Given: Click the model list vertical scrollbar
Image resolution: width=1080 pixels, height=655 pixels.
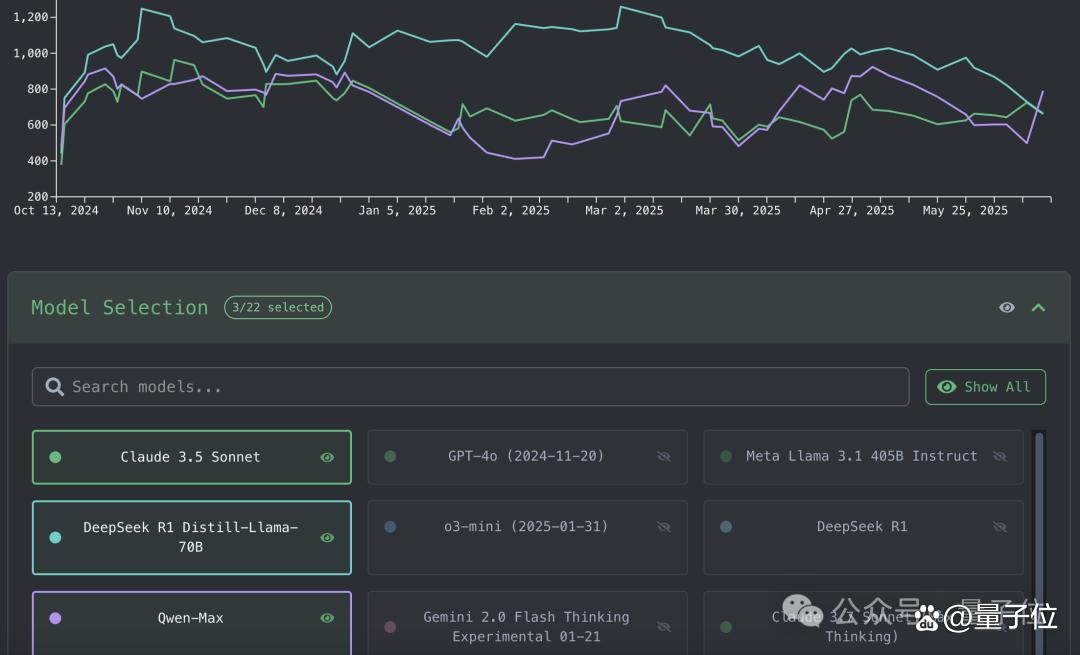Looking at the screenshot, I should 1039,543.
